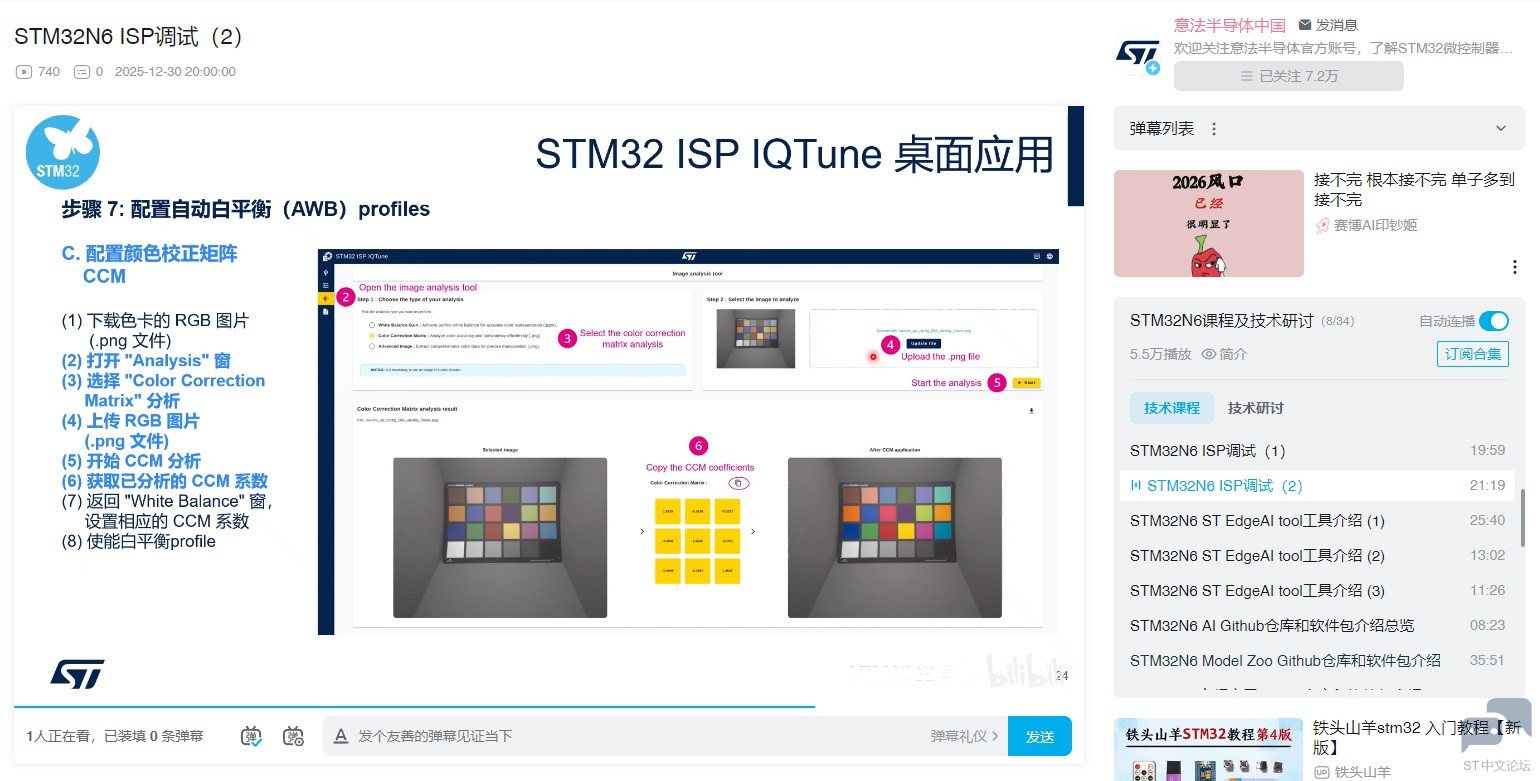Click the 订阅合集 subscribe button
Screen dimensions: 1540x781
pyautogui.click(x=1473, y=354)
